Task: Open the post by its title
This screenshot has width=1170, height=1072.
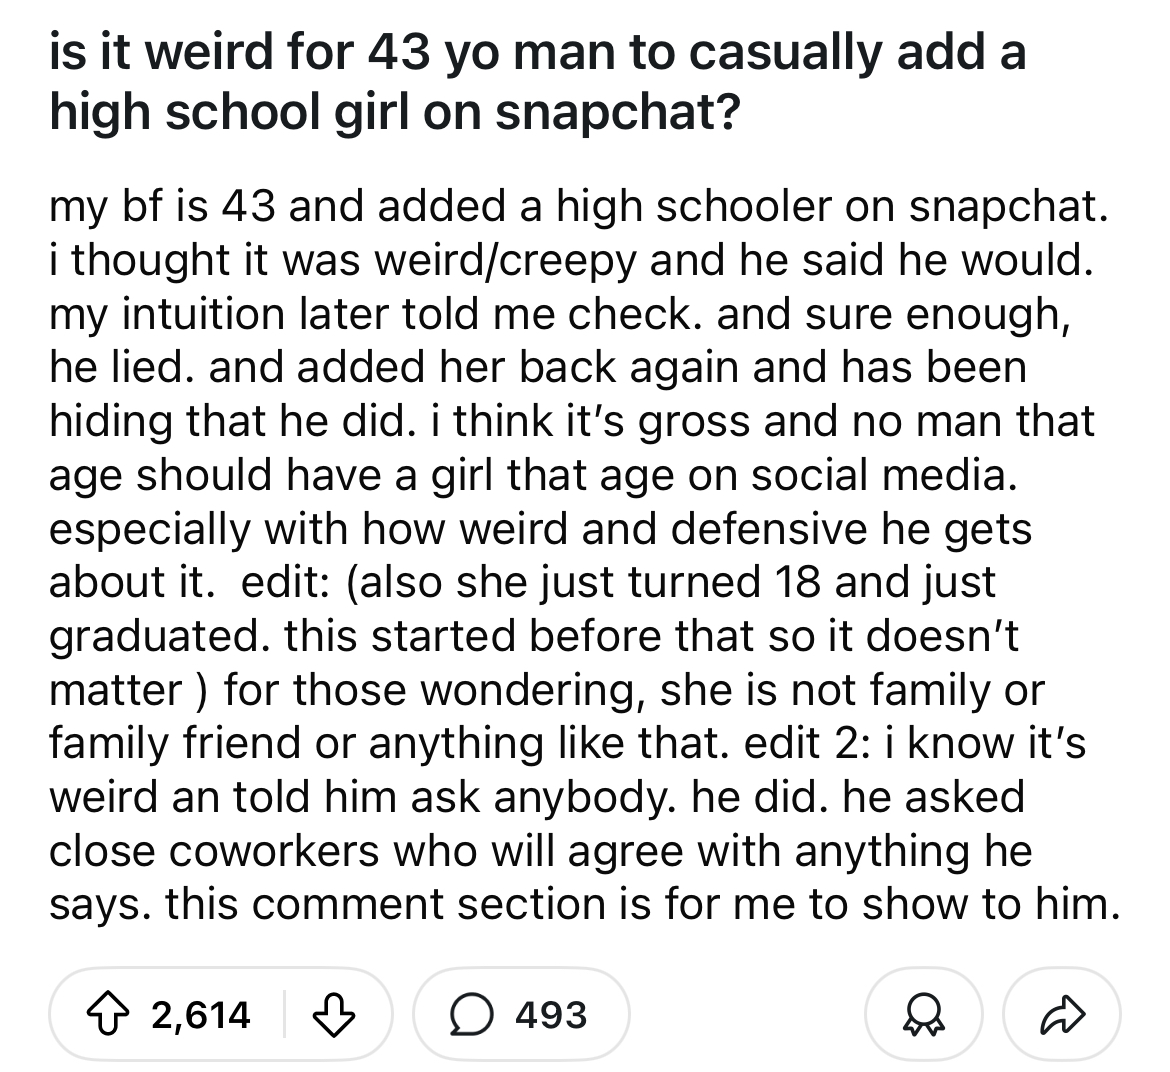Action: click(x=538, y=82)
